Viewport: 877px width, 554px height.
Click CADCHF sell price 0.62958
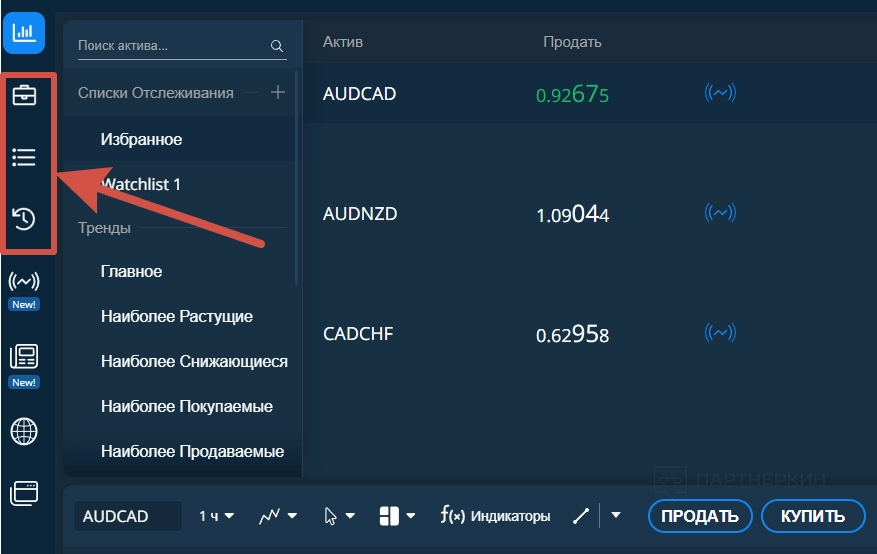572,334
